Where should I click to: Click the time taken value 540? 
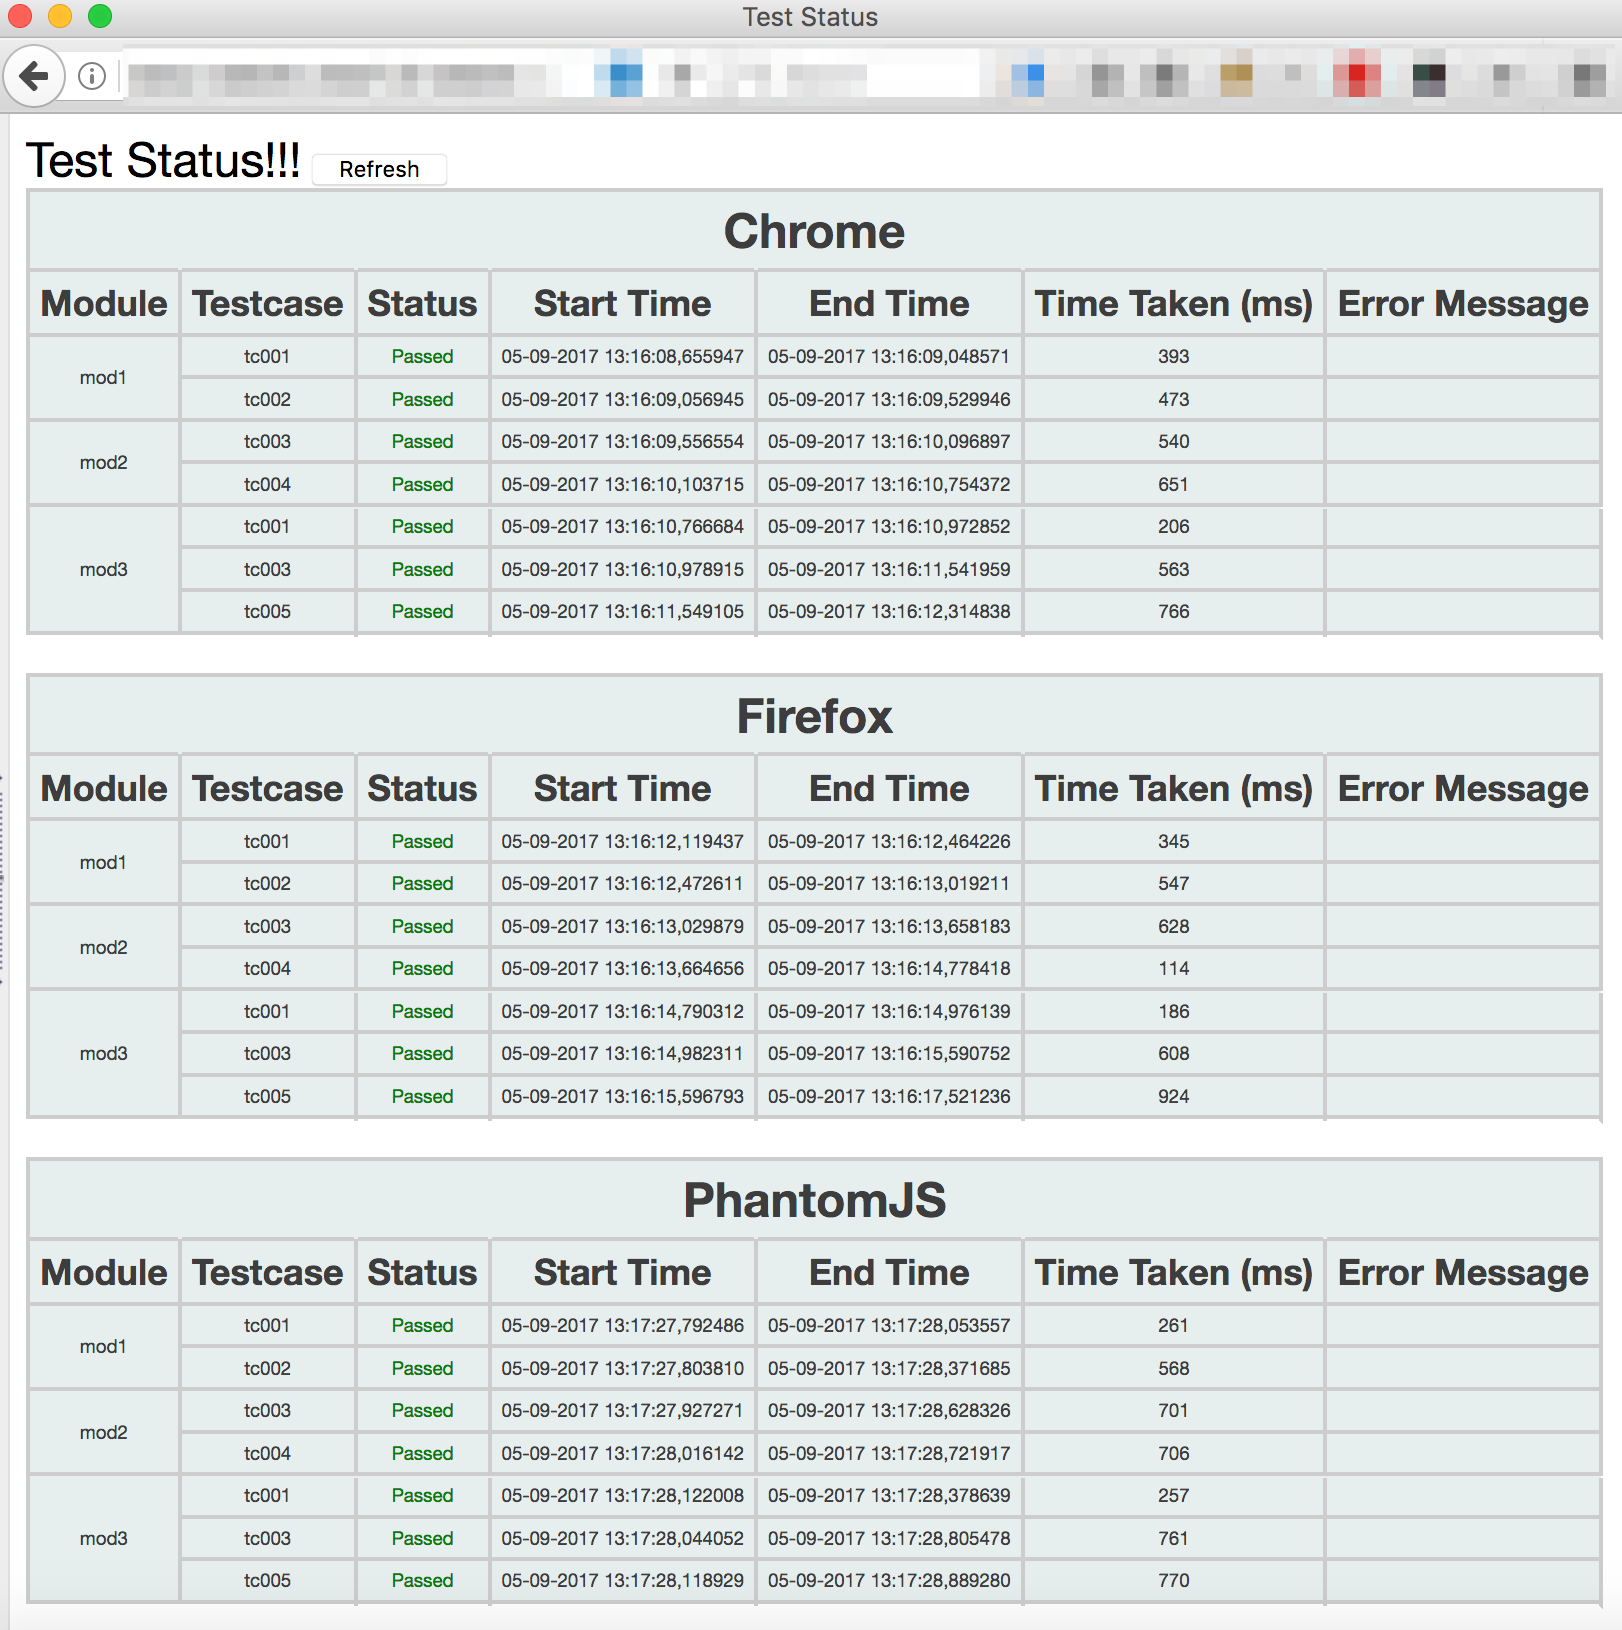click(x=1174, y=441)
